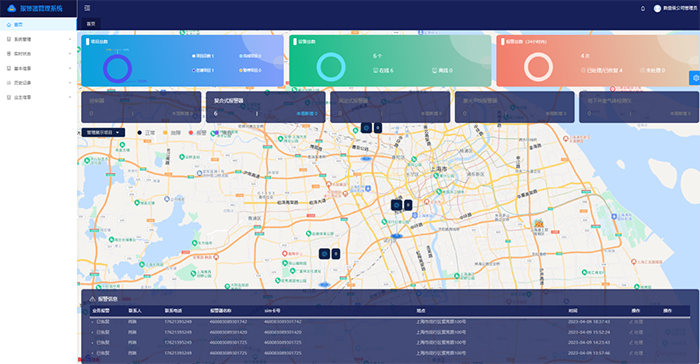Expand the 历史记录 sidebar menu
Screen dimensions: 700x364
pyautogui.click(x=38, y=83)
